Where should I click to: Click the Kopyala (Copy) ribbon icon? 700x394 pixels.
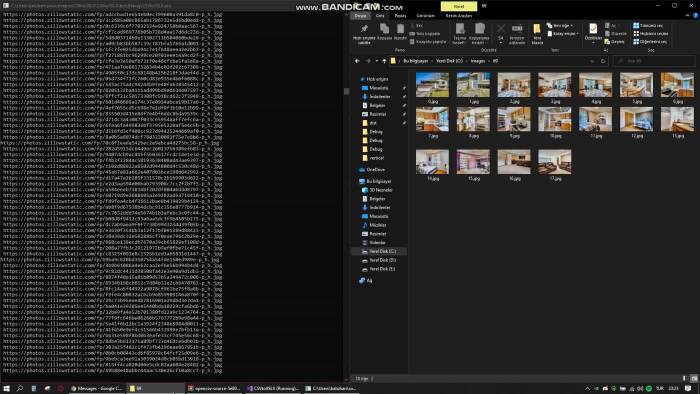pos(384,29)
